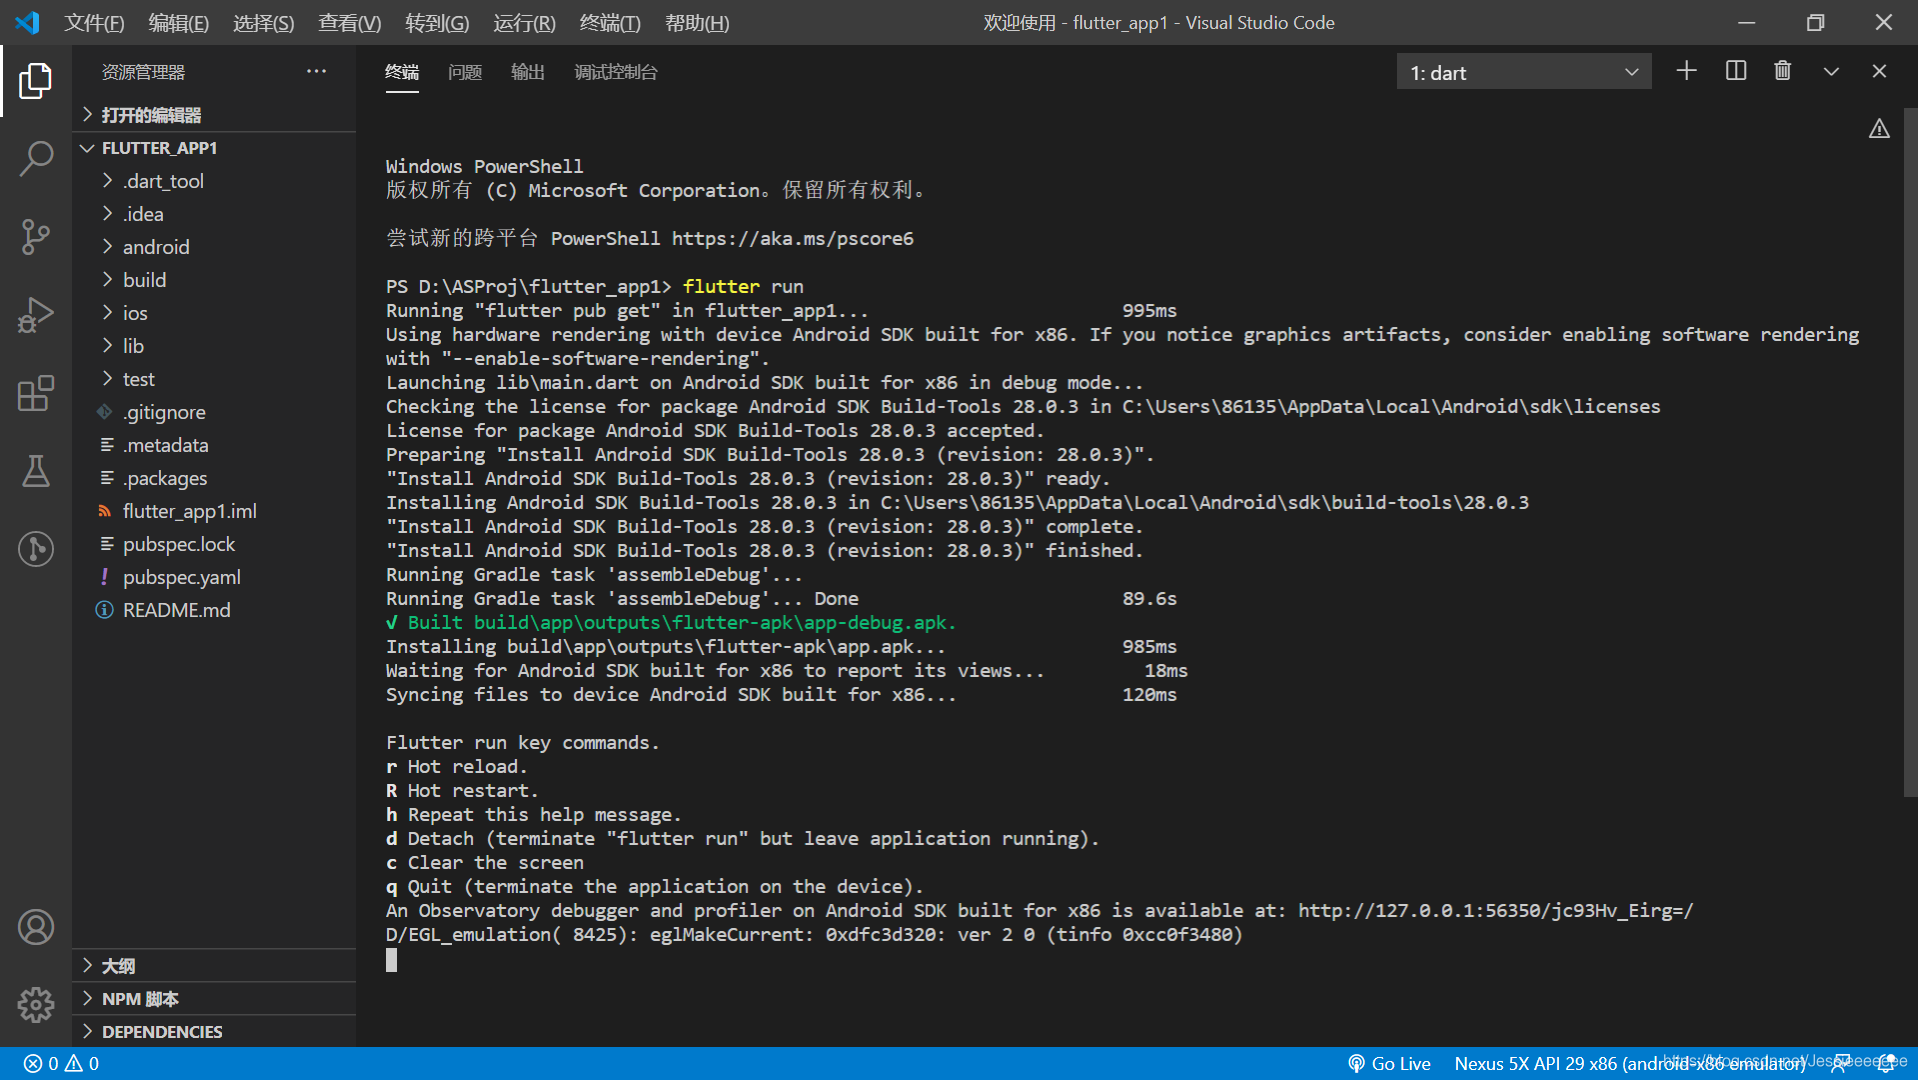The image size is (1918, 1080).
Task: Switch to the 终端 panel tab
Action: [x=402, y=72]
